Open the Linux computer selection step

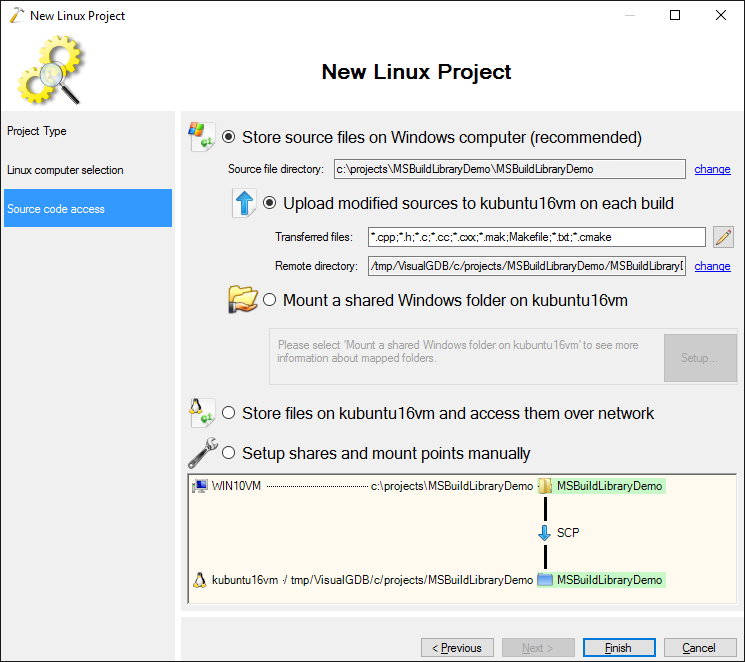(x=88, y=170)
